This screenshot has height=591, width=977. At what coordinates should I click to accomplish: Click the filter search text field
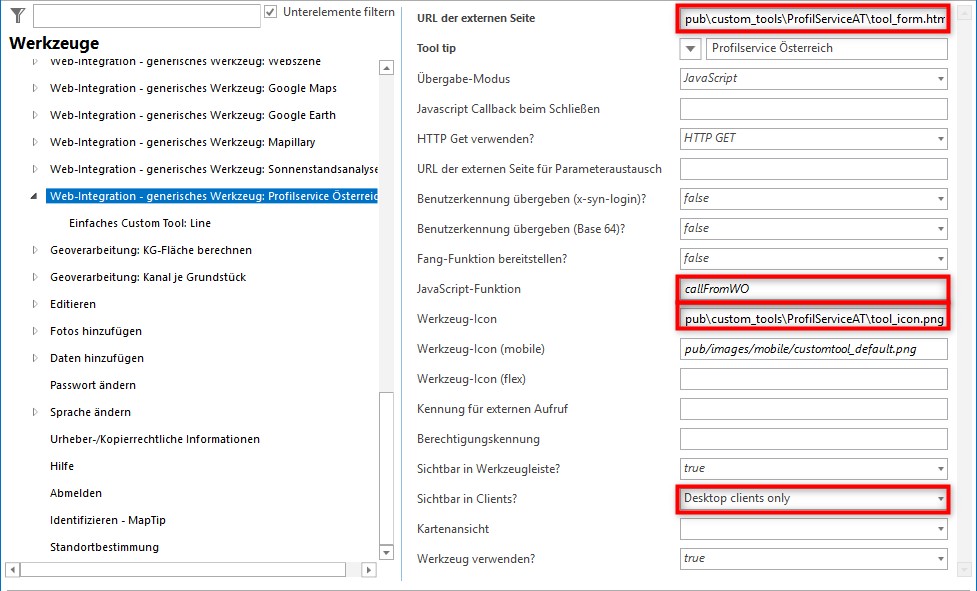[x=146, y=16]
